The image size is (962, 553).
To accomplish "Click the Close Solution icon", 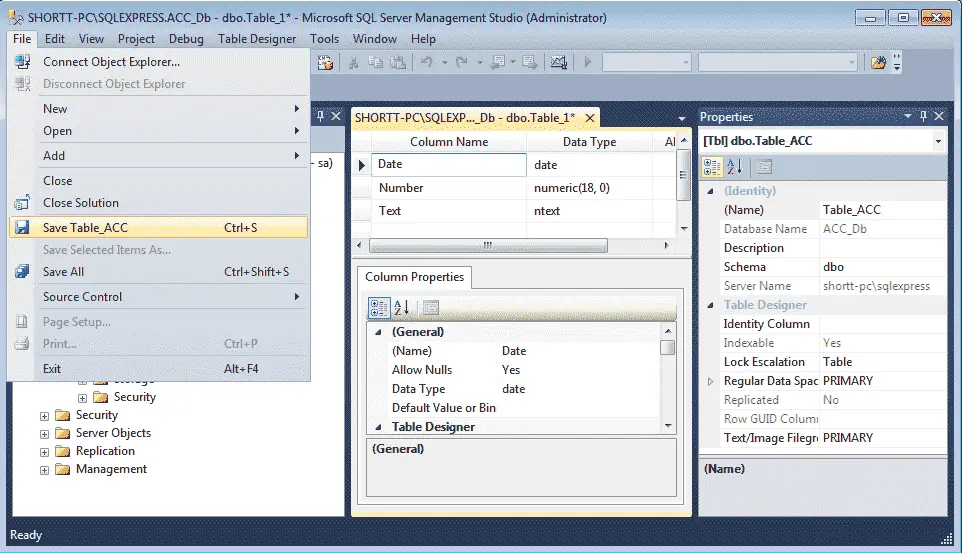I will 22,203.
